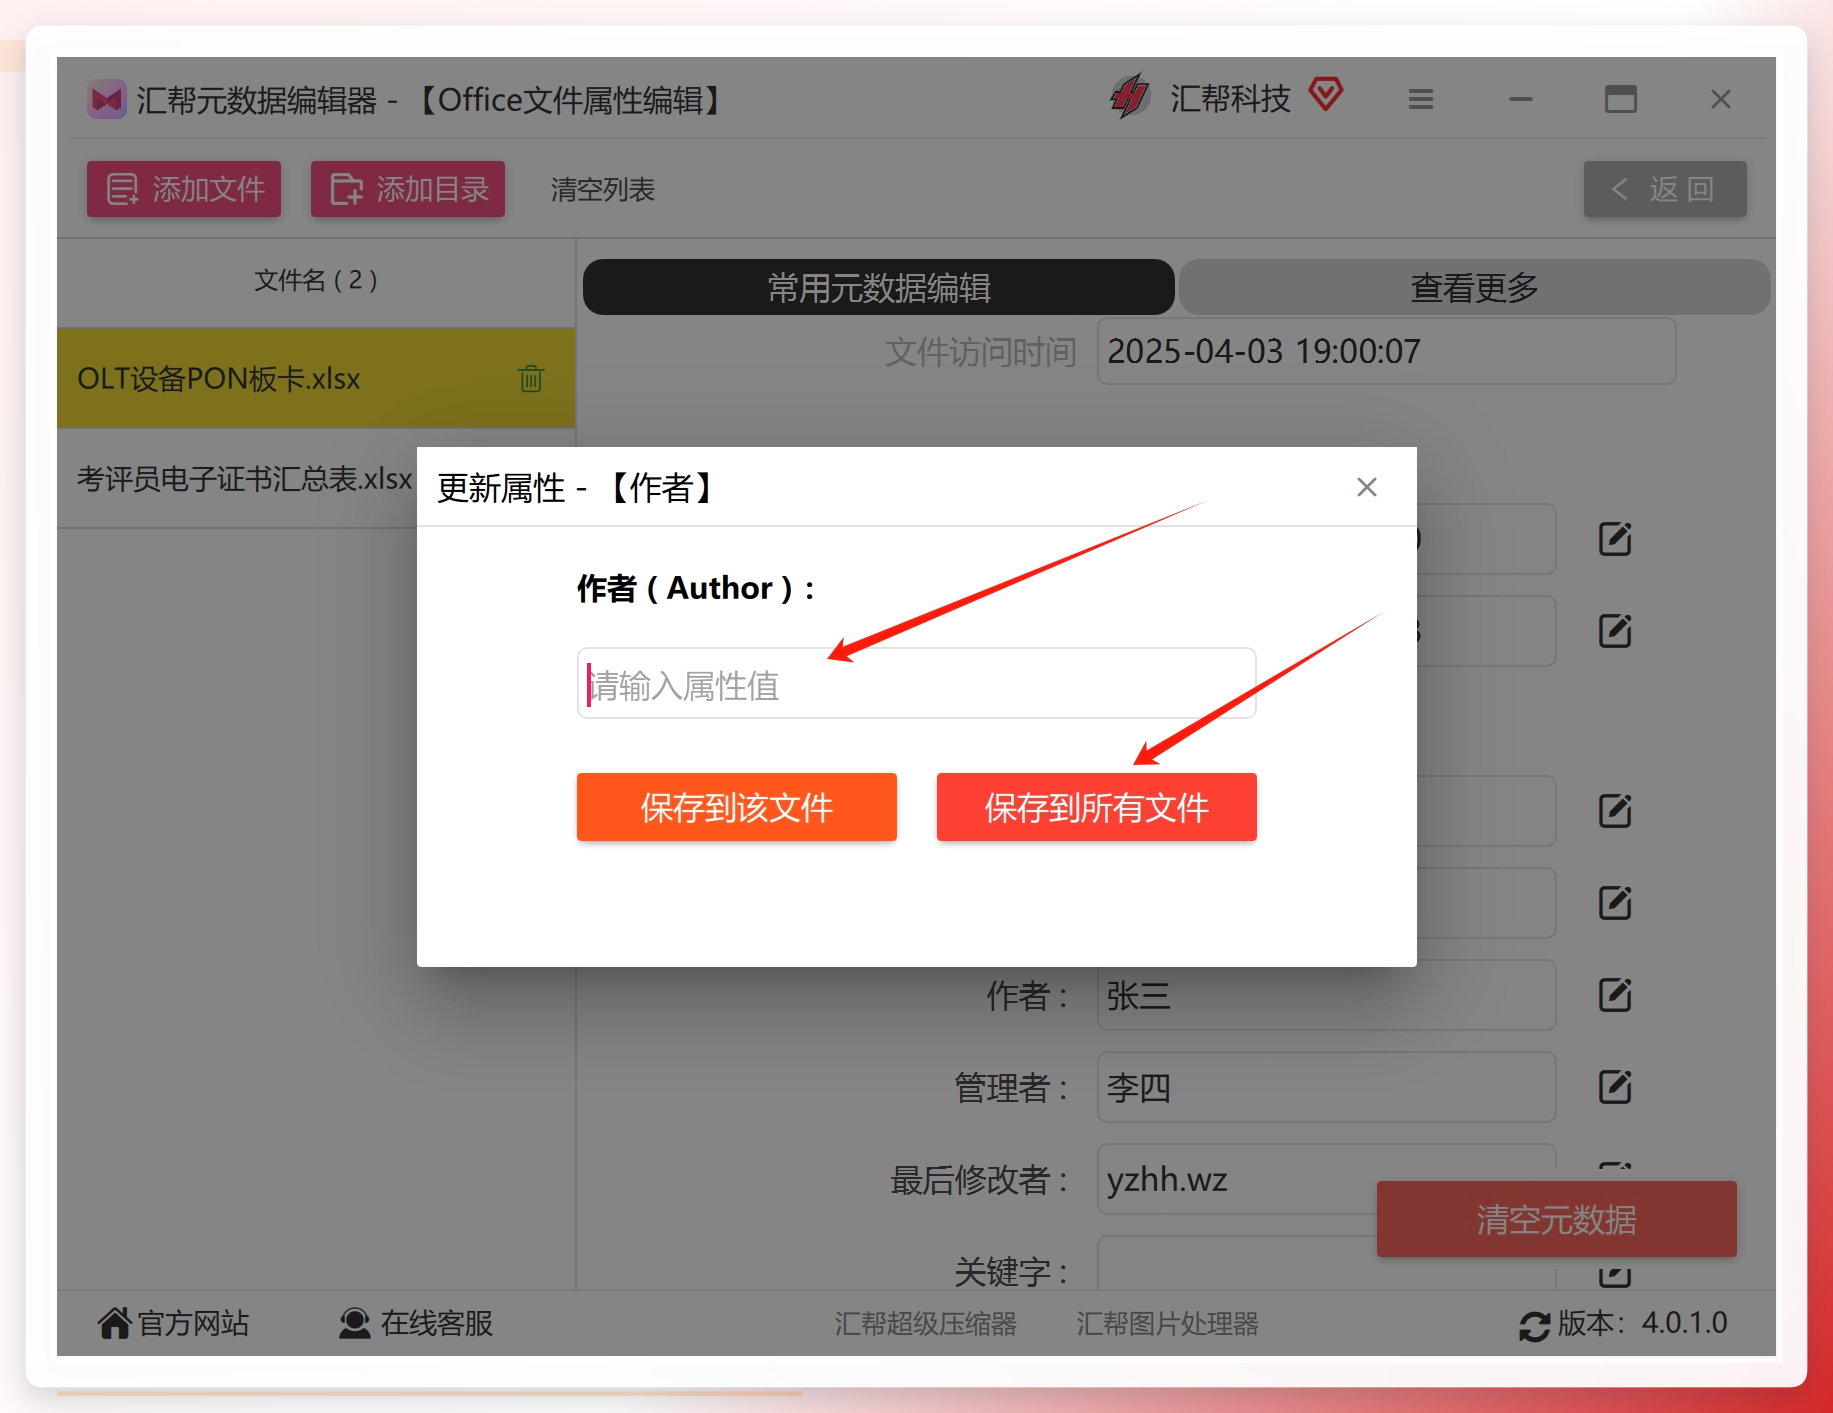Open 在线客服 support link
1833x1413 pixels.
[x=416, y=1323]
